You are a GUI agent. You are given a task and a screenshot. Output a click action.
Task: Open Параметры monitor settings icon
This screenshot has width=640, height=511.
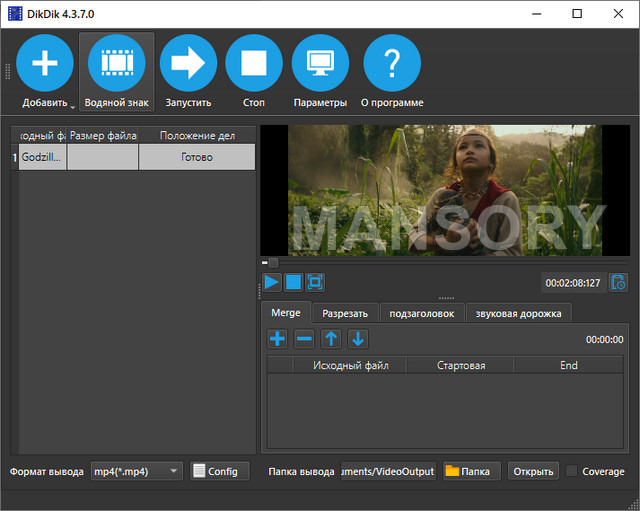pos(320,63)
